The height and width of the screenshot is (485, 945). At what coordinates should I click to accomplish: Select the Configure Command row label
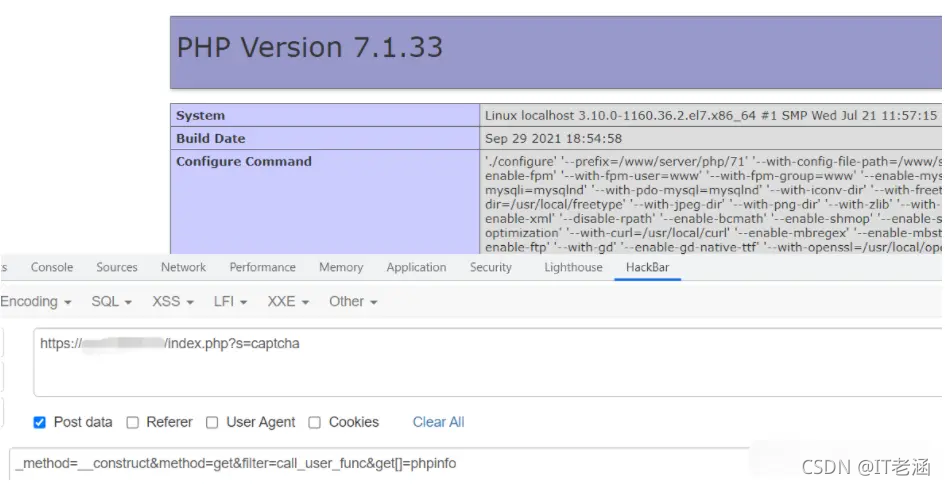pos(243,161)
